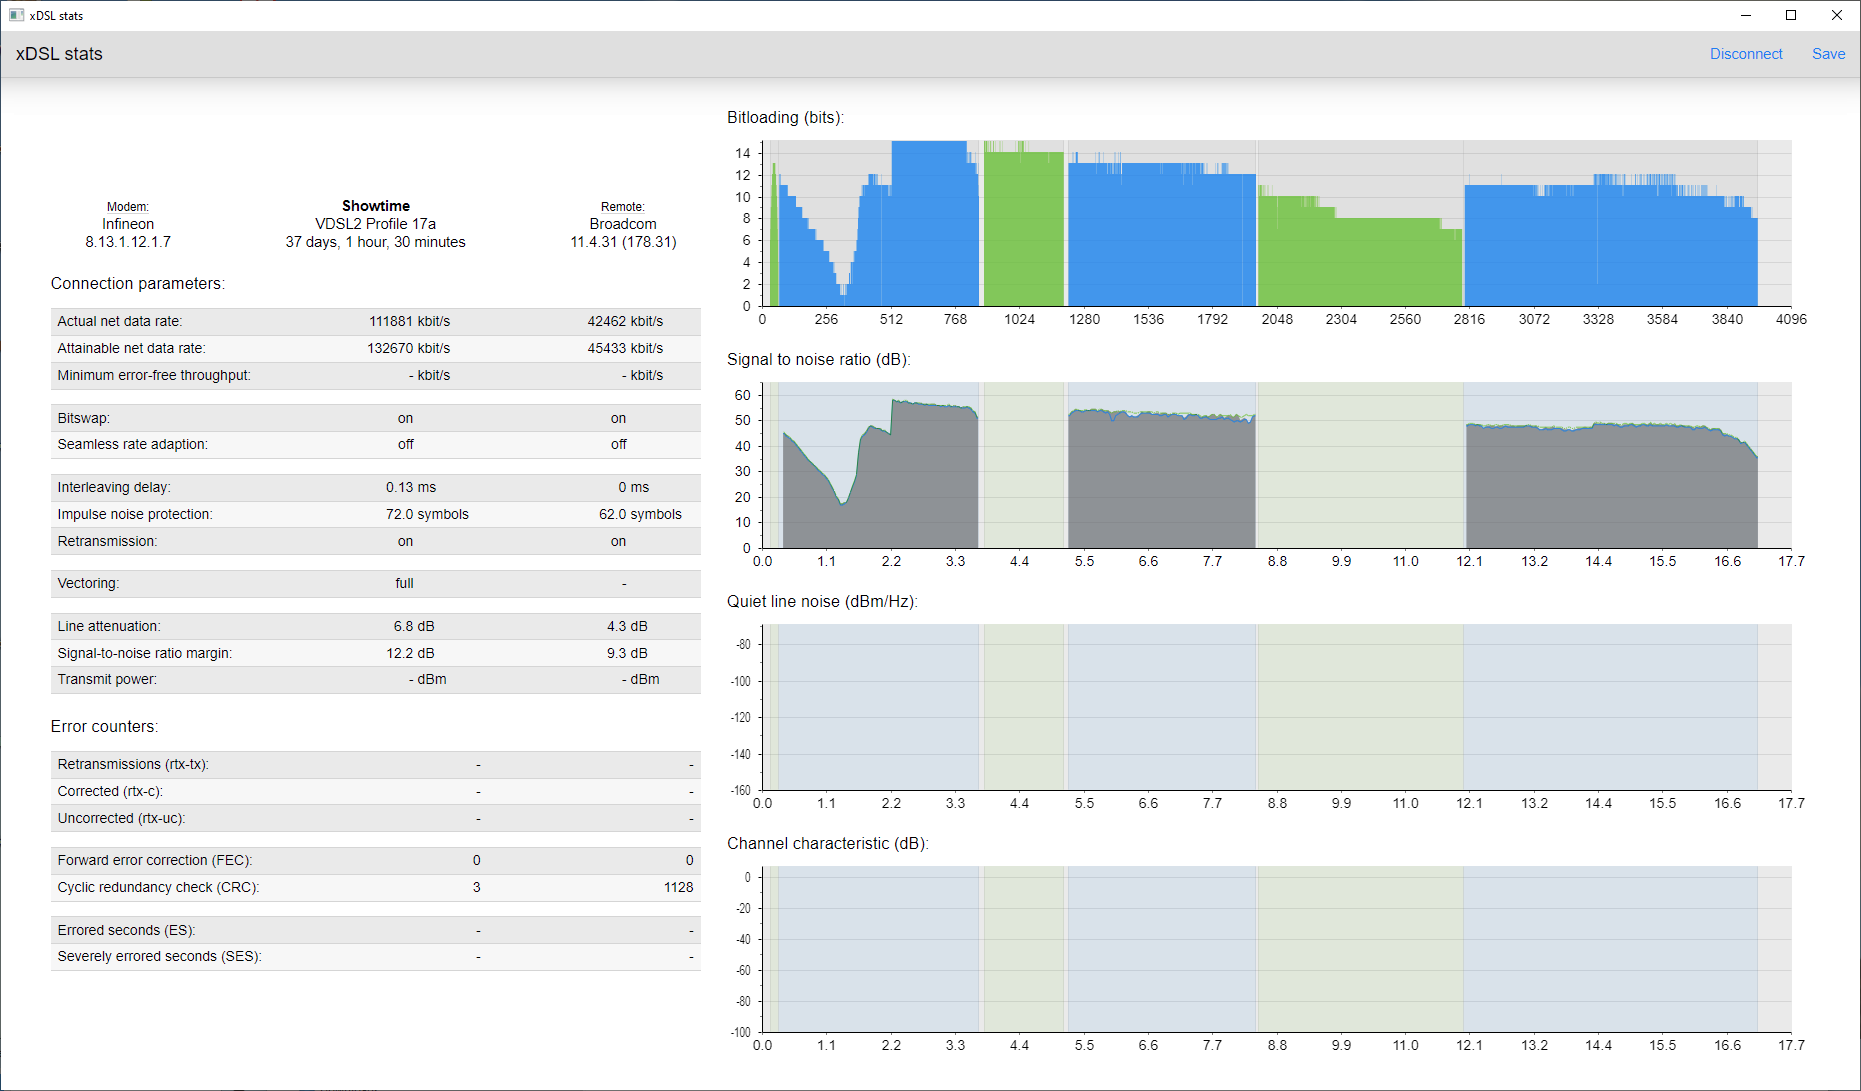The width and height of the screenshot is (1861, 1091).
Task: Click the Disconnect link
Action: point(1745,54)
